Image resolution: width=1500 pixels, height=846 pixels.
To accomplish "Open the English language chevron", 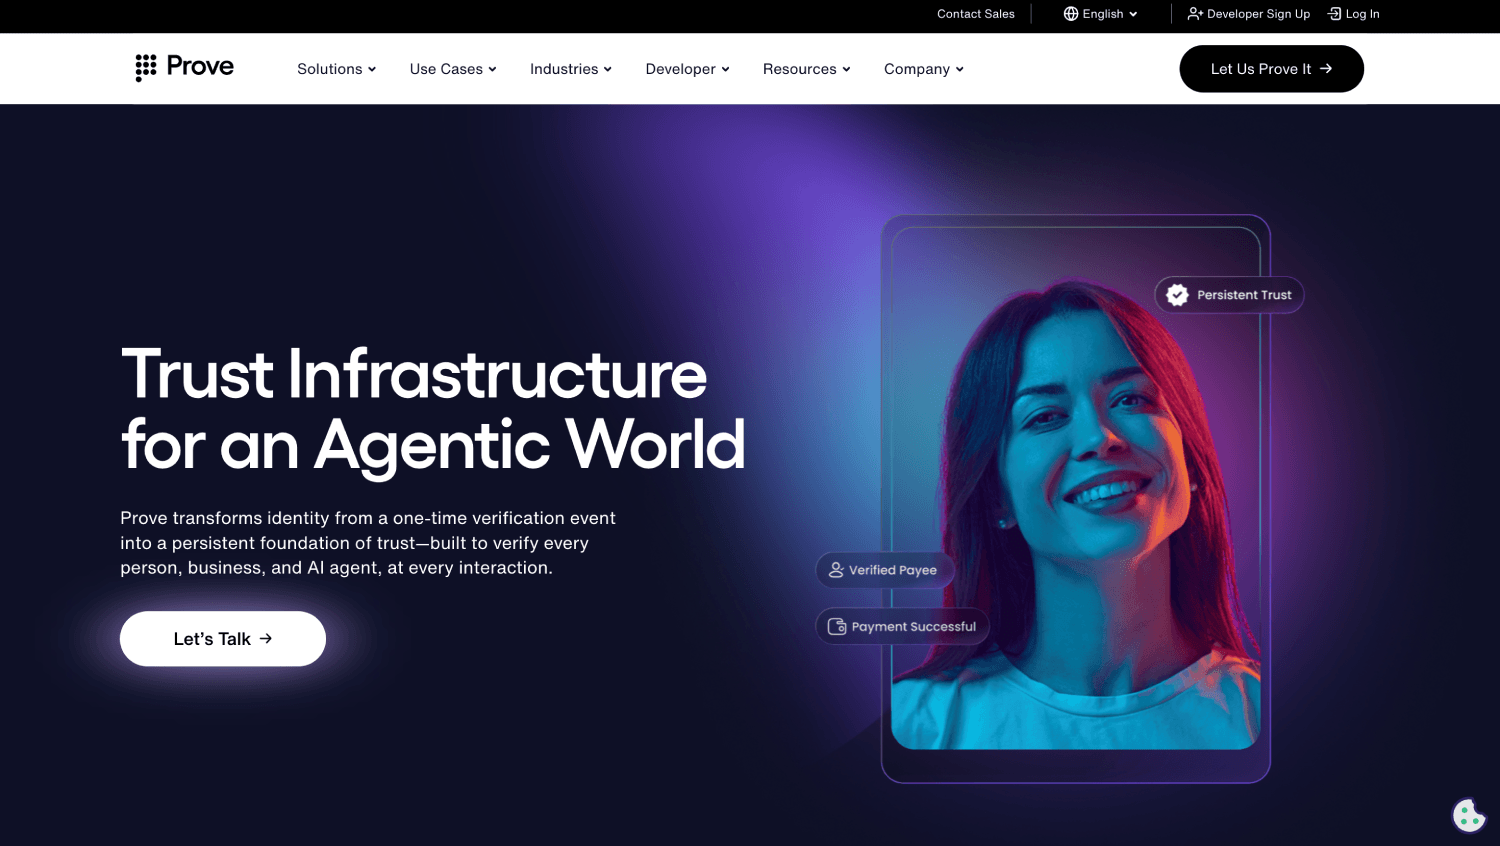I will [x=1133, y=14].
